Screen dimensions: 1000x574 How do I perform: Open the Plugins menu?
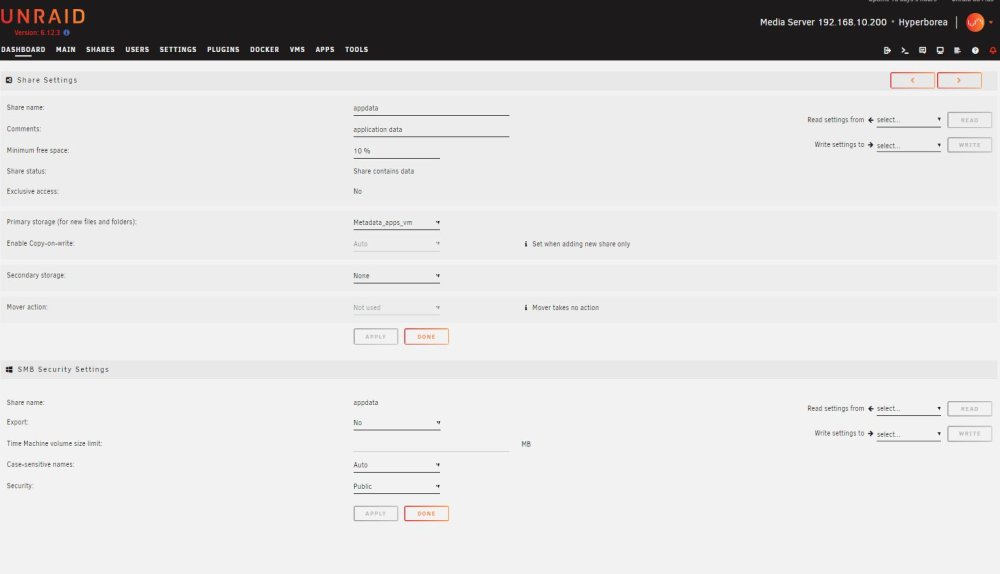pyautogui.click(x=223, y=50)
